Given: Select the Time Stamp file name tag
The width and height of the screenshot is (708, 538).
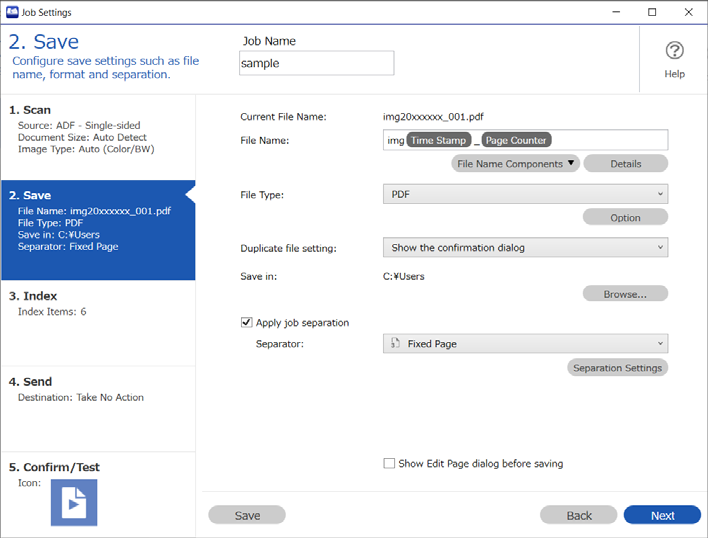Looking at the screenshot, I should tap(438, 140).
